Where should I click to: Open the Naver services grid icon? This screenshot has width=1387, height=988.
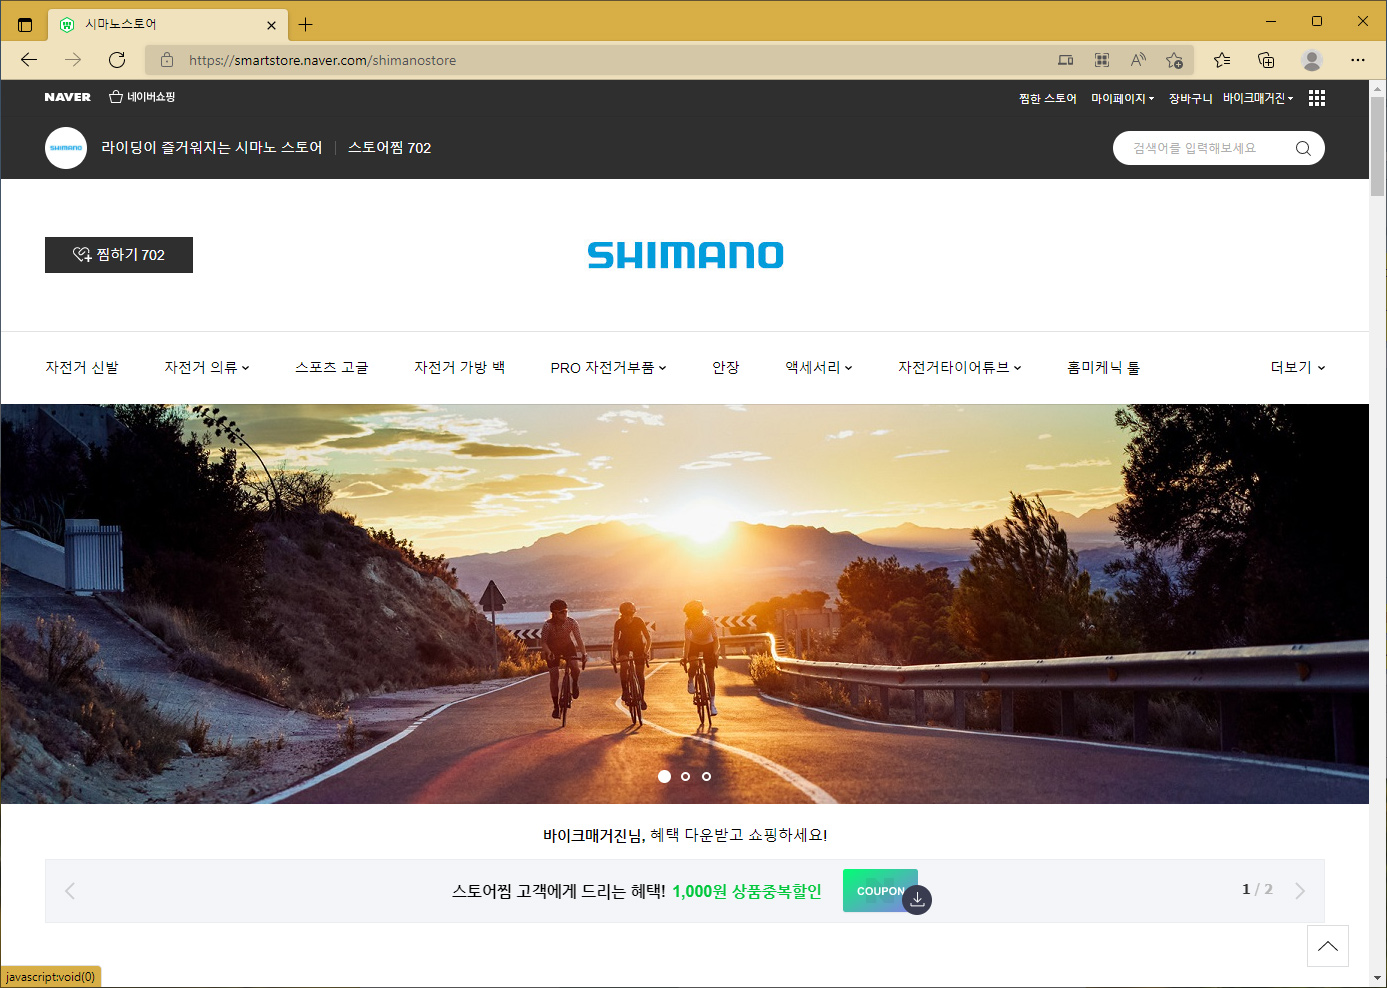[1317, 98]
